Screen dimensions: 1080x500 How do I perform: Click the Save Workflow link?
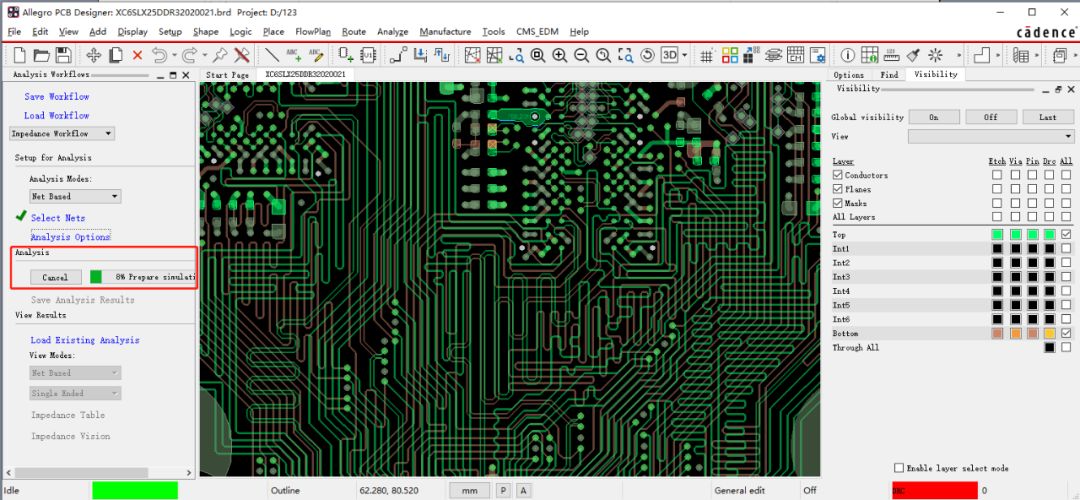pyautogui.click(x=56, y=96)
